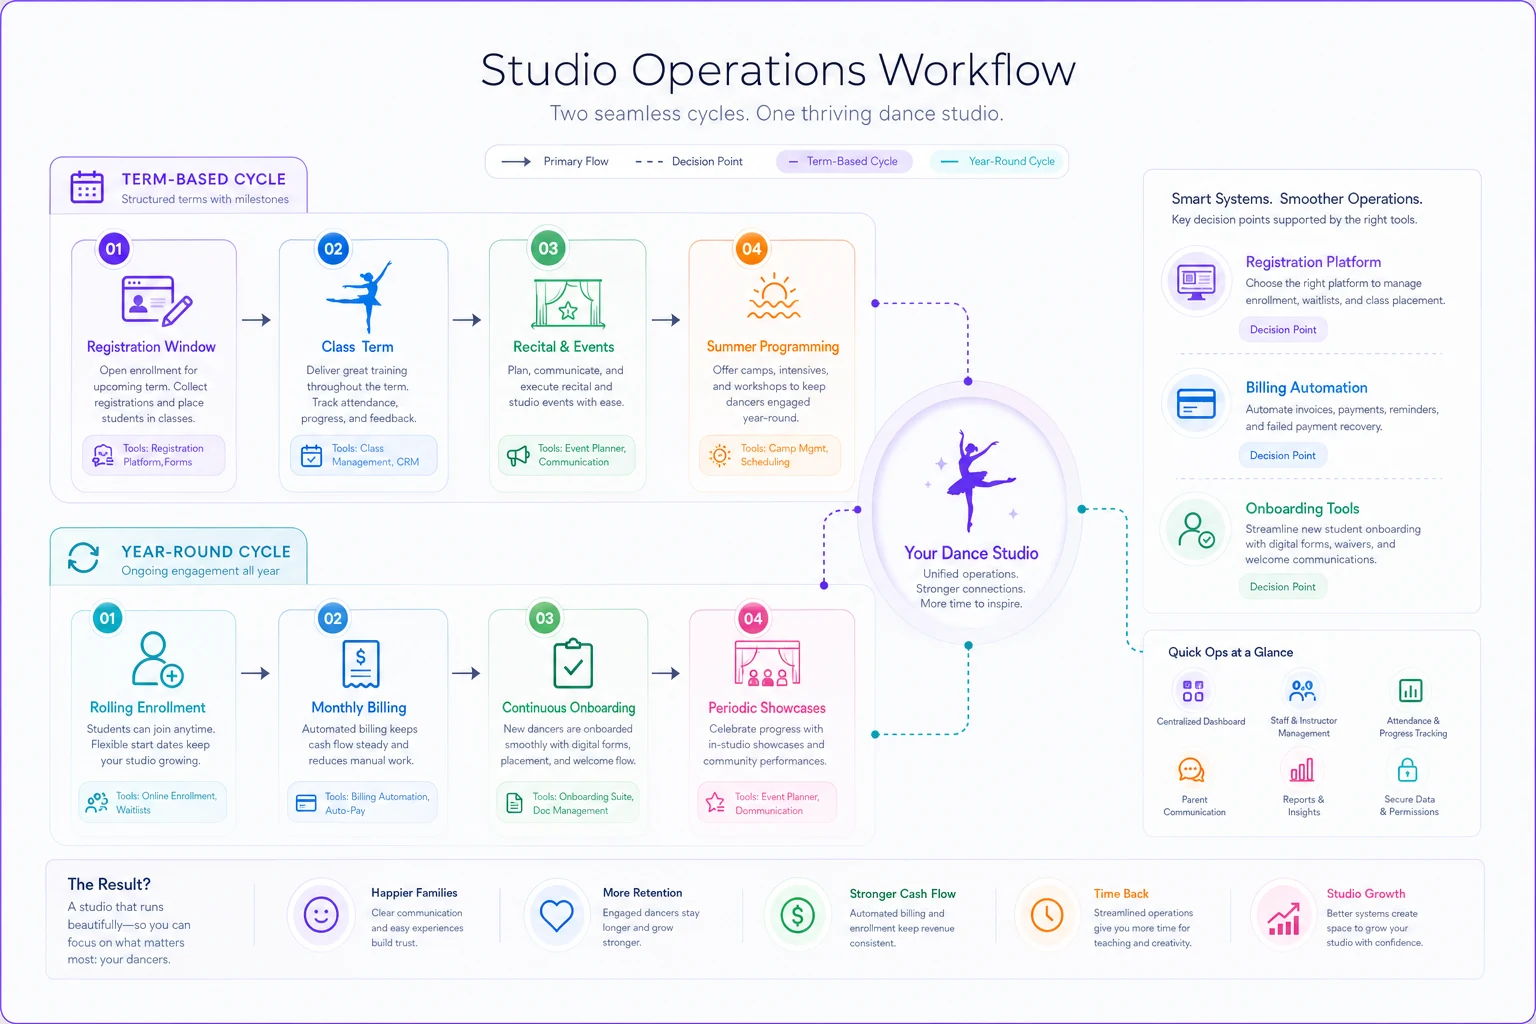This screenshot has width=1536, height=1024.
Task: Open the Centralized Dashboard icon
Action: pyautogui.click(x=1193, y=690)
